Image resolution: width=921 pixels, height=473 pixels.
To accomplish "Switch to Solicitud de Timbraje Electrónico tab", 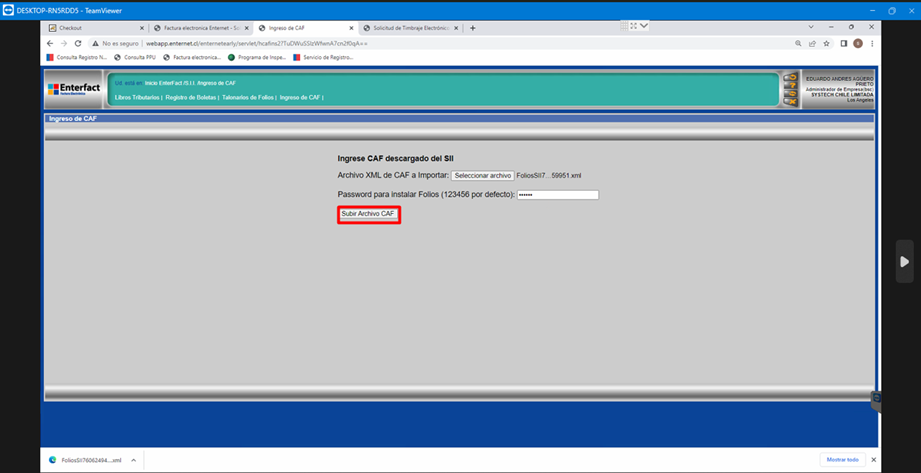I will click(405, 28).
